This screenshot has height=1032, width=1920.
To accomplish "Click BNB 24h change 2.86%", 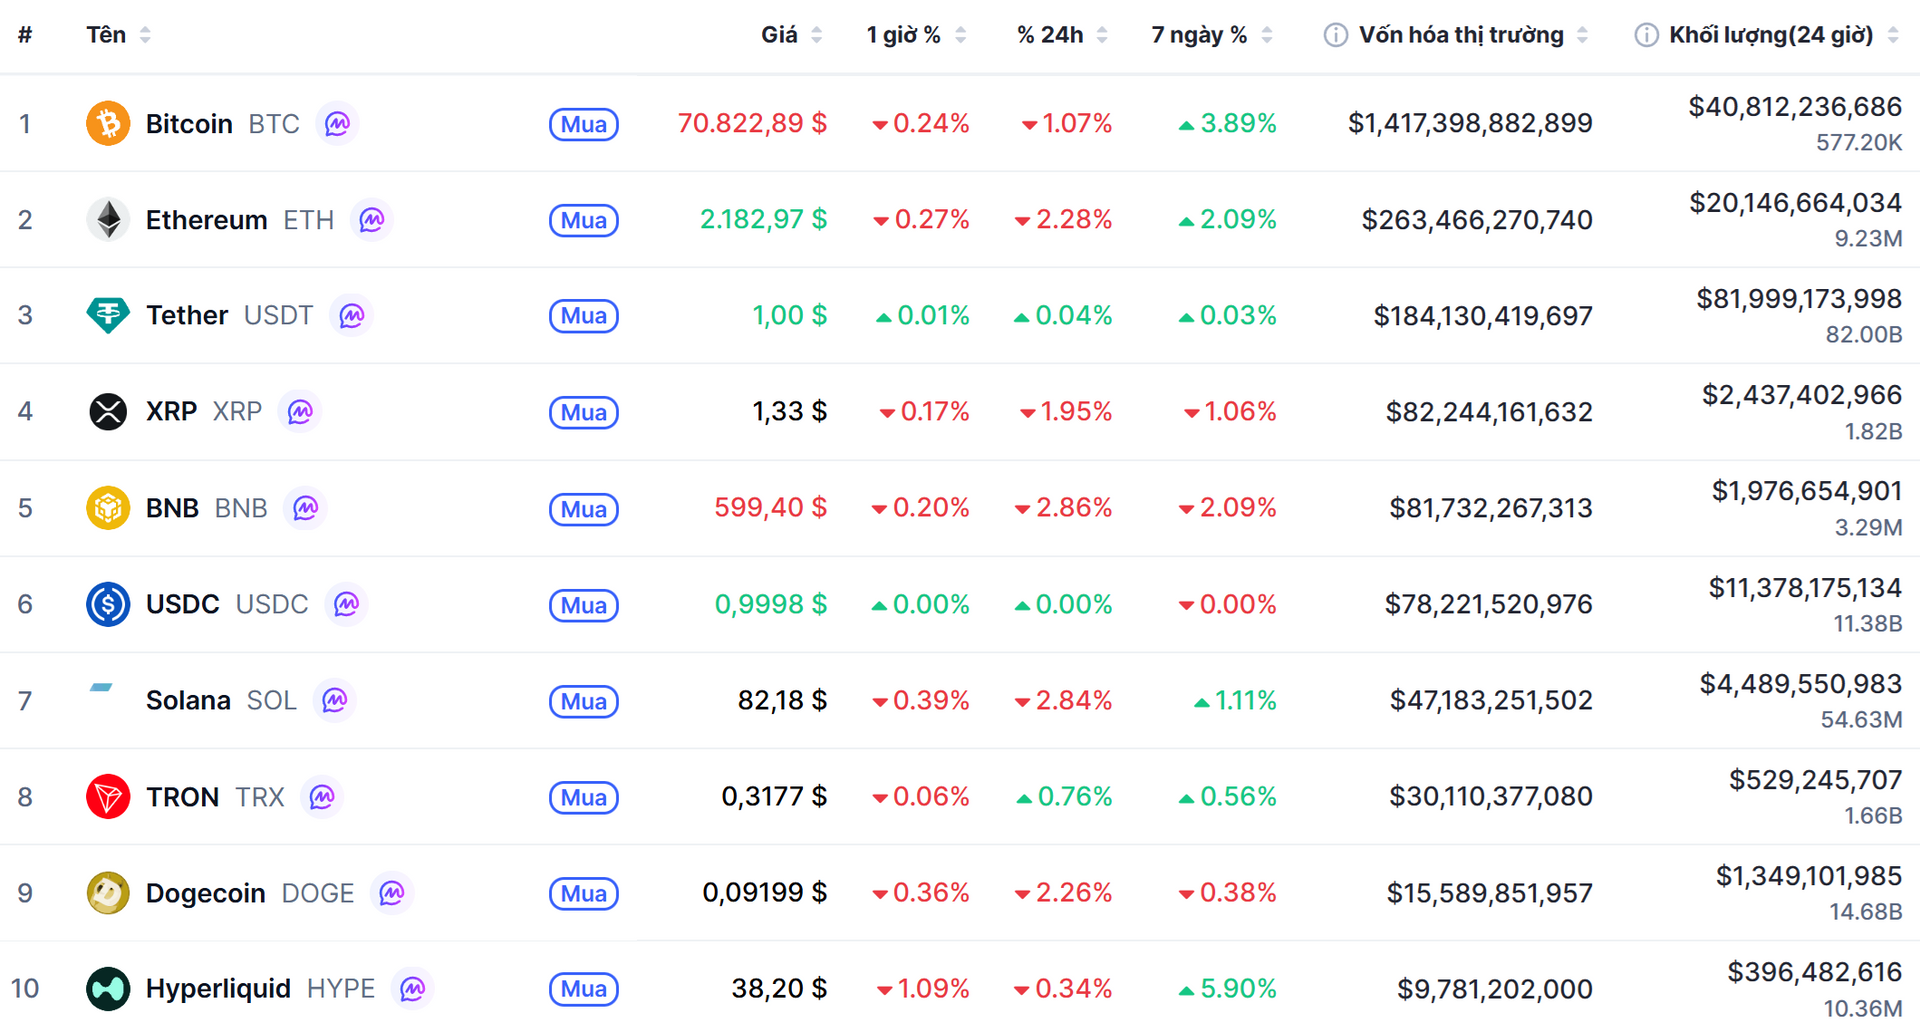I will (x=1063, y=508).
